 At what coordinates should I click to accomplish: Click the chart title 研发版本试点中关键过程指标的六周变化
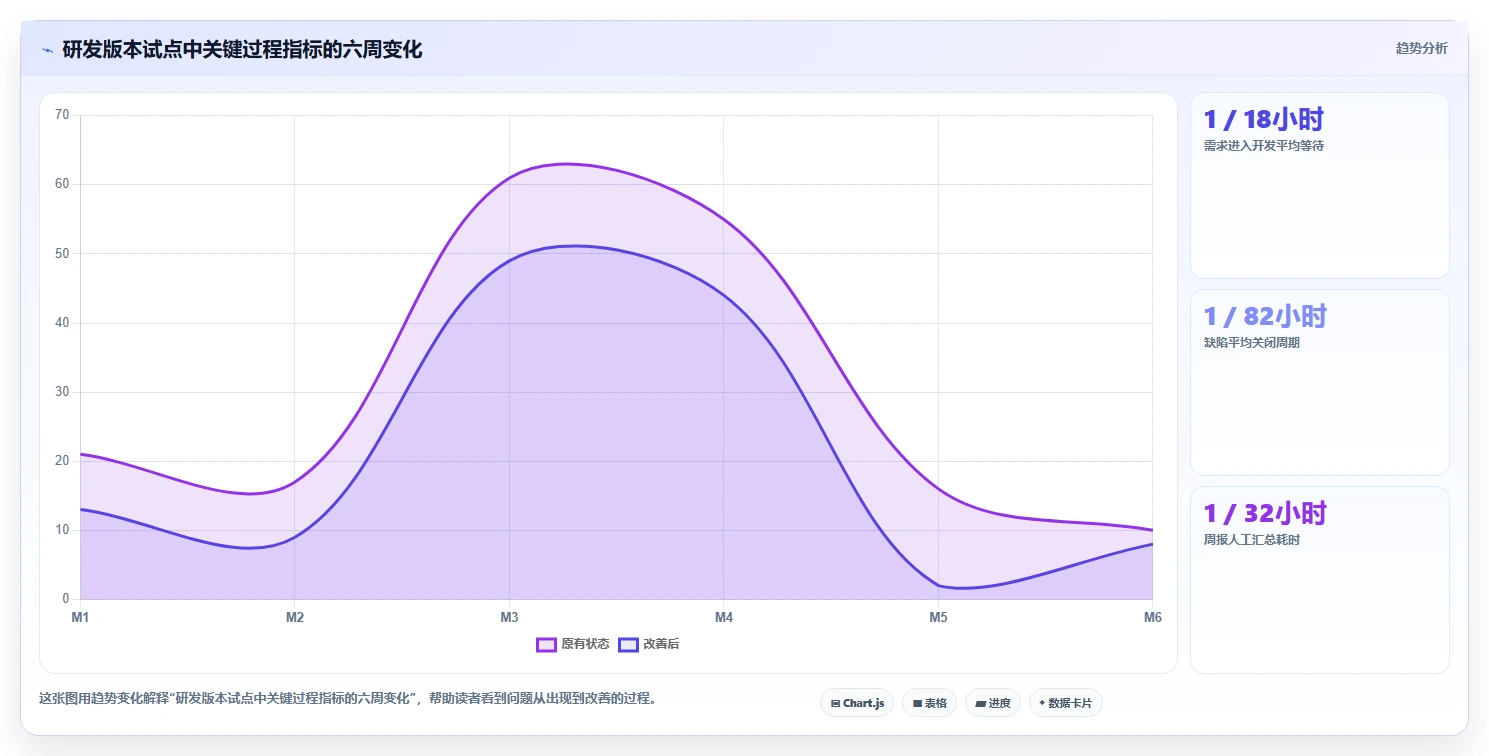242,49
